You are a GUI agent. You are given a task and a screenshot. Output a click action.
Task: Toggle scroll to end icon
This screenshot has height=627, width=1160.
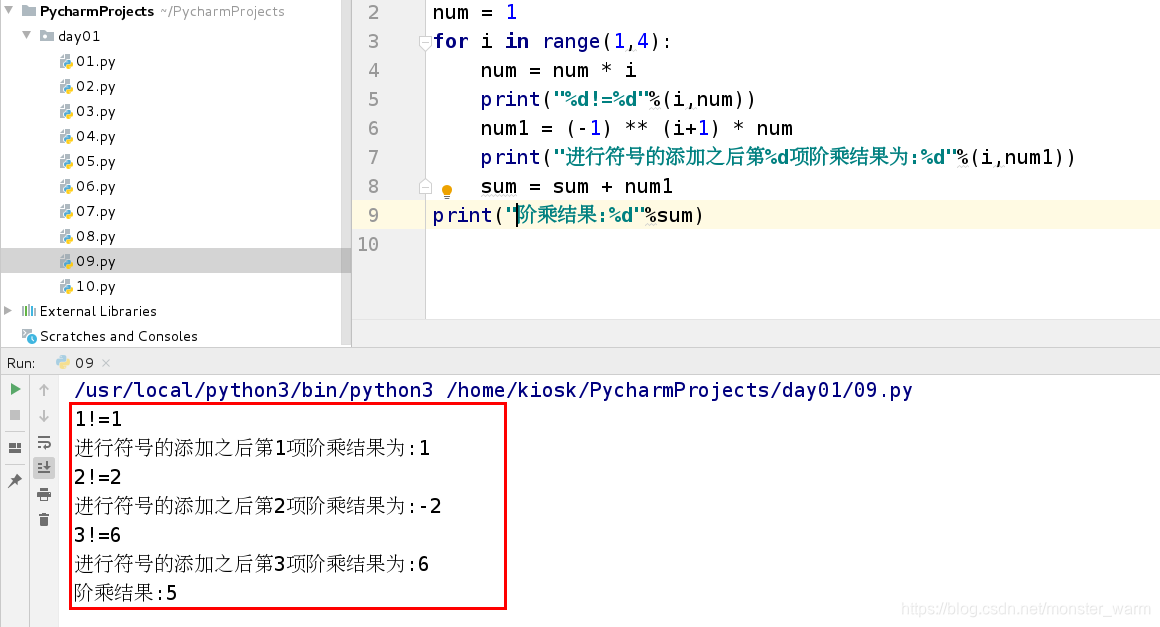pyautogui.click(x=44, y=467)
